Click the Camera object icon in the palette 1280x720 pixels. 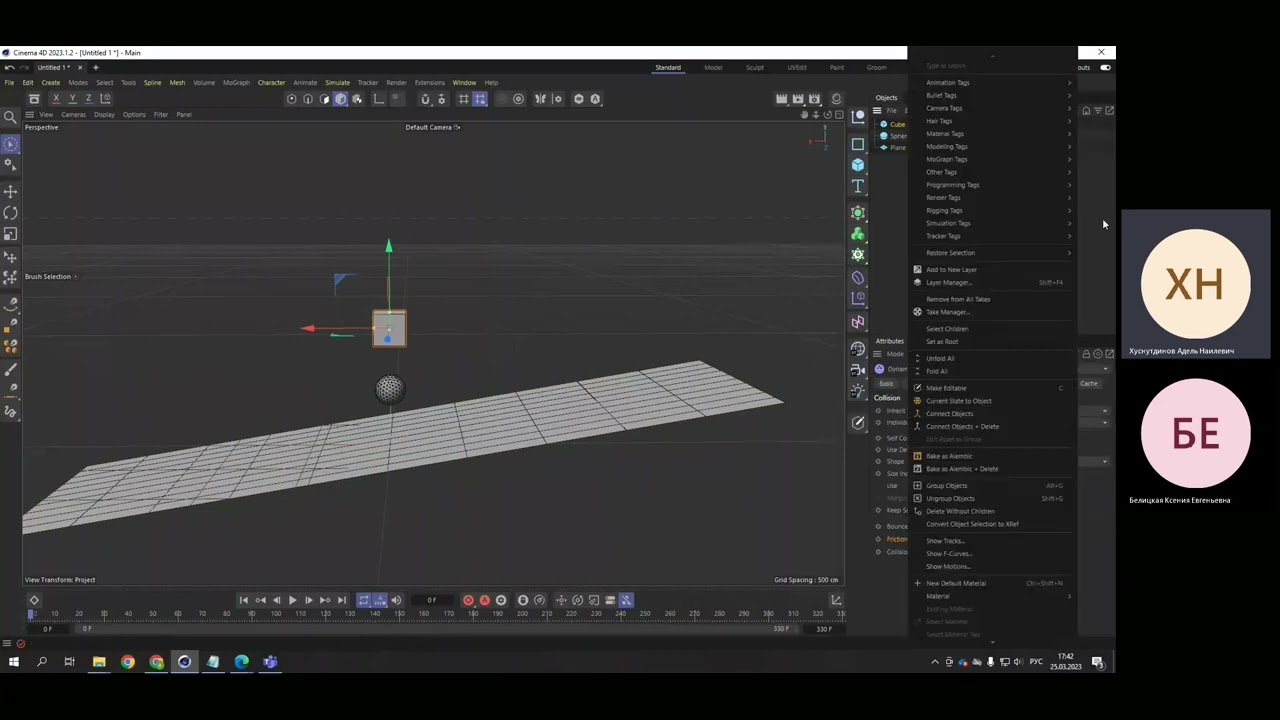coord(858,369)
